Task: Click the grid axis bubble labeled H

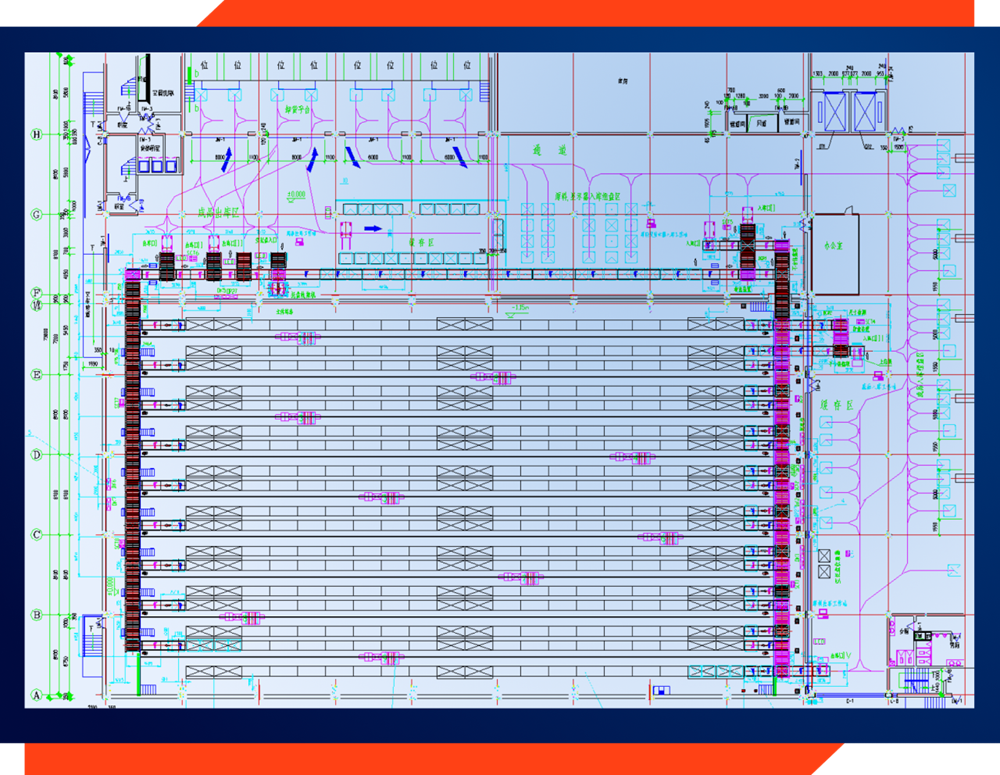Action: pos(38,134)
